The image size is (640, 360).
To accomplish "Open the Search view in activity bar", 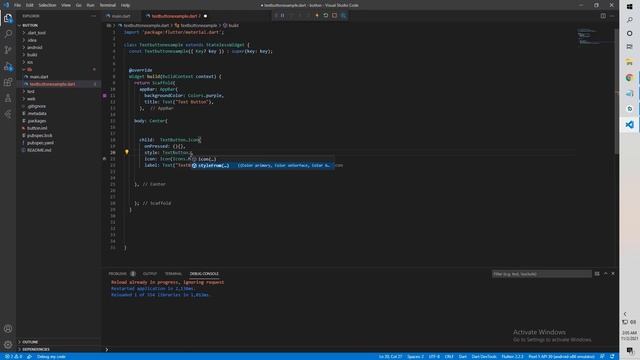I will coord(8,34).
